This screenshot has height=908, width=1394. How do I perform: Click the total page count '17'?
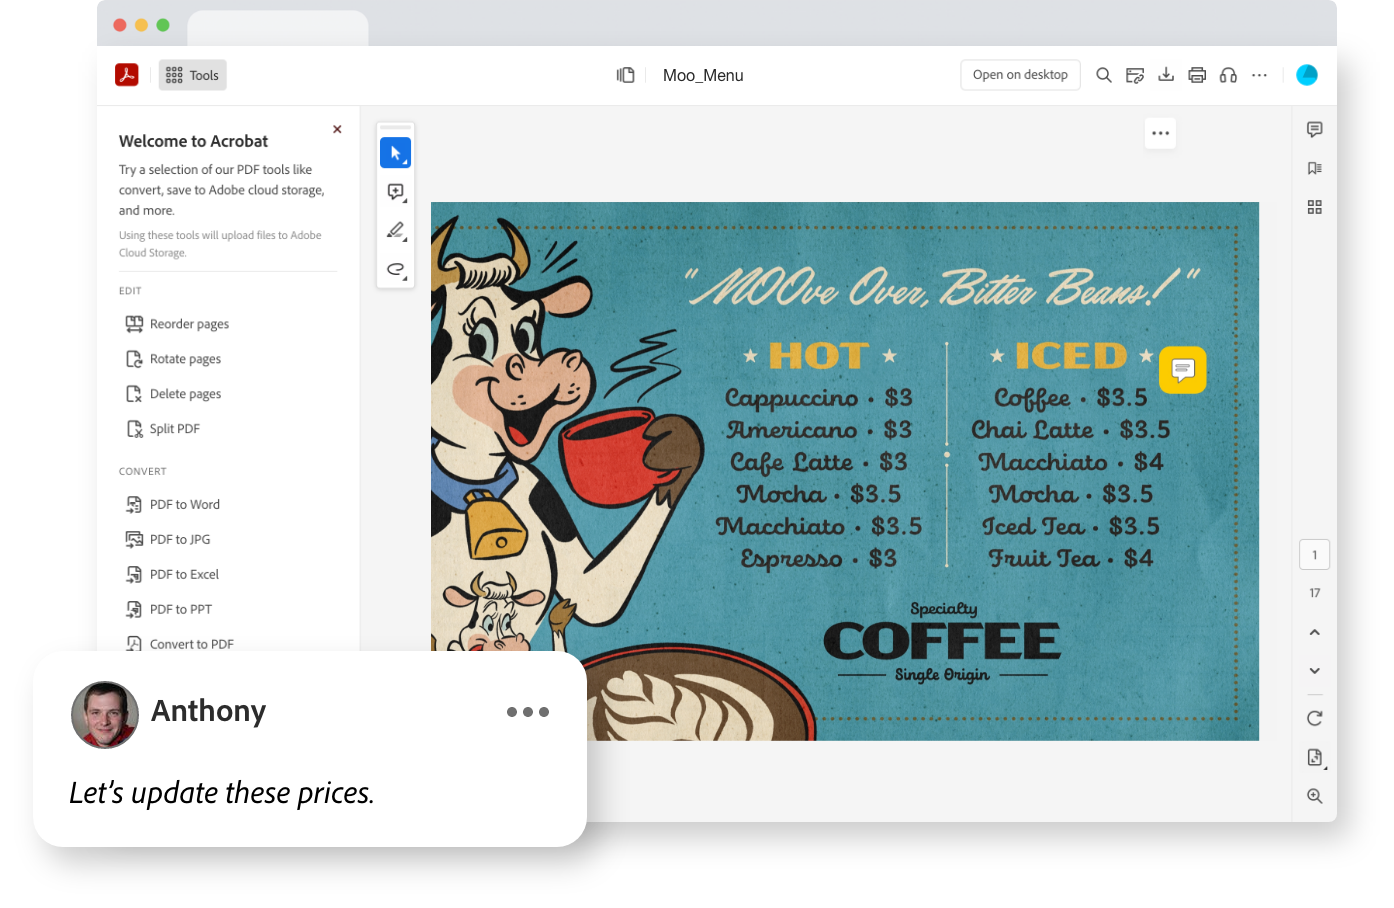point(1315,593)
